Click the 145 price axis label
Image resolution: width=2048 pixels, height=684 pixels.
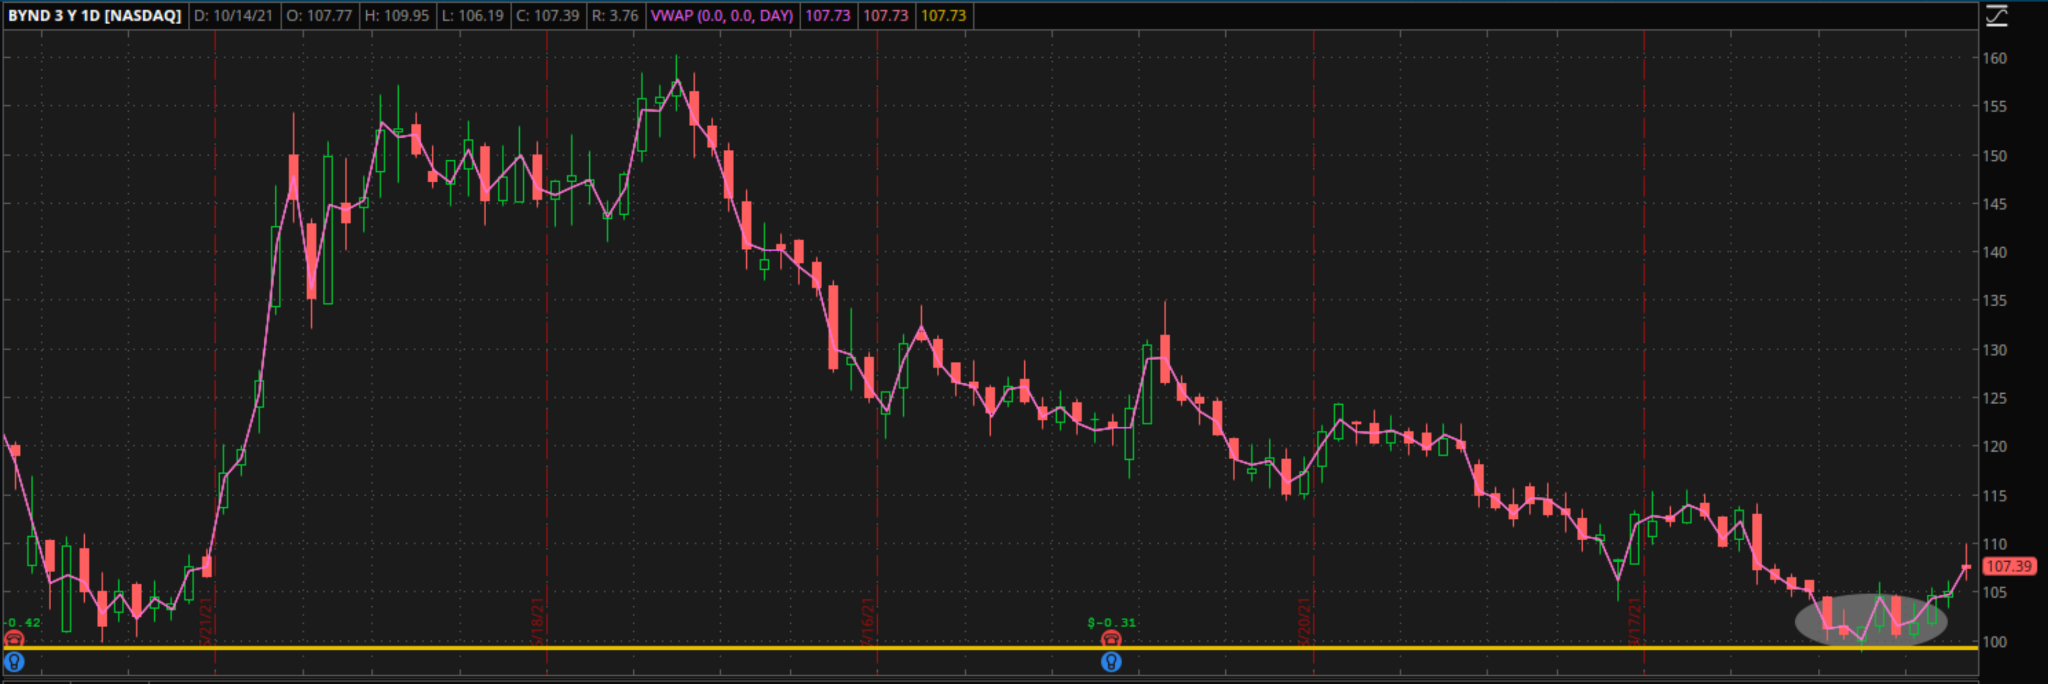1995,203
